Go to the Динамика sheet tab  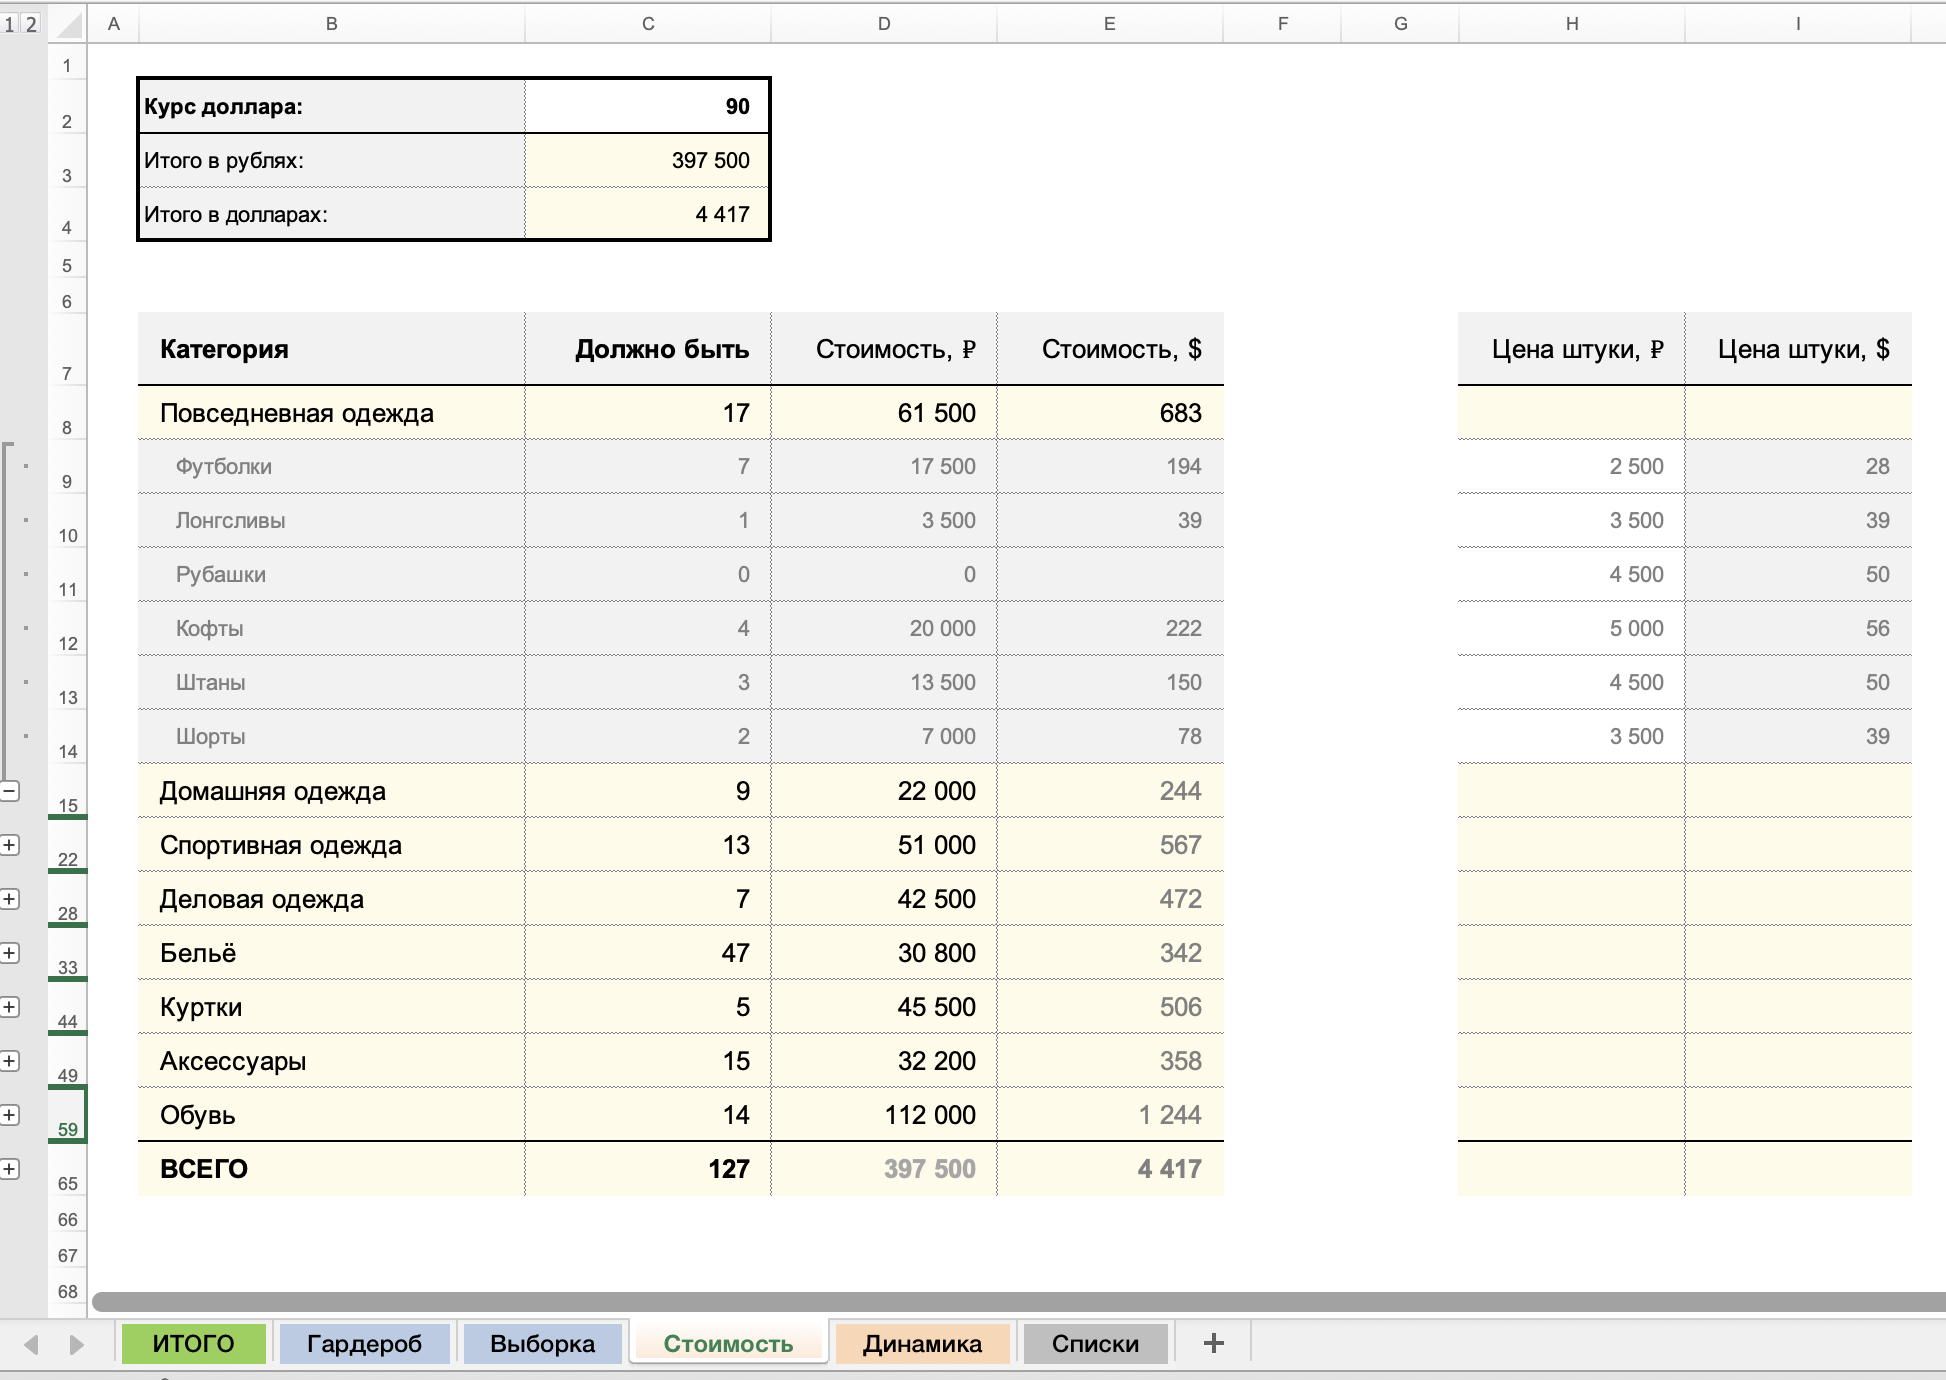(x=922, y=1343)
